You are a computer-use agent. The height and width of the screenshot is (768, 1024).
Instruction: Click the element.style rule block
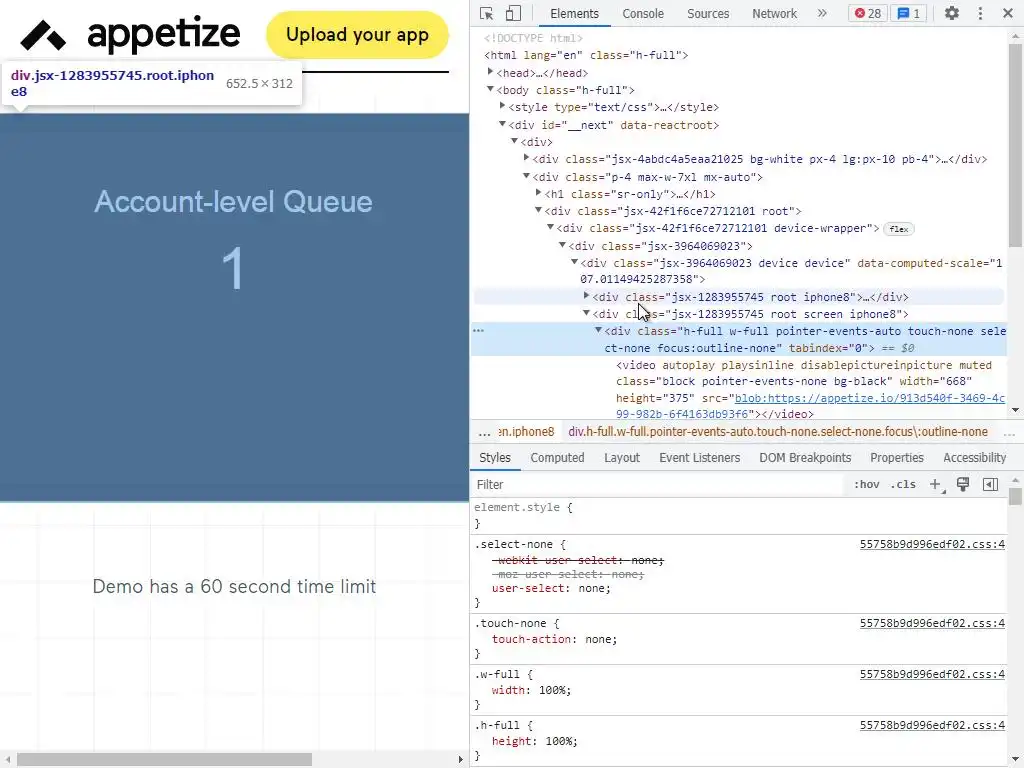739,515
